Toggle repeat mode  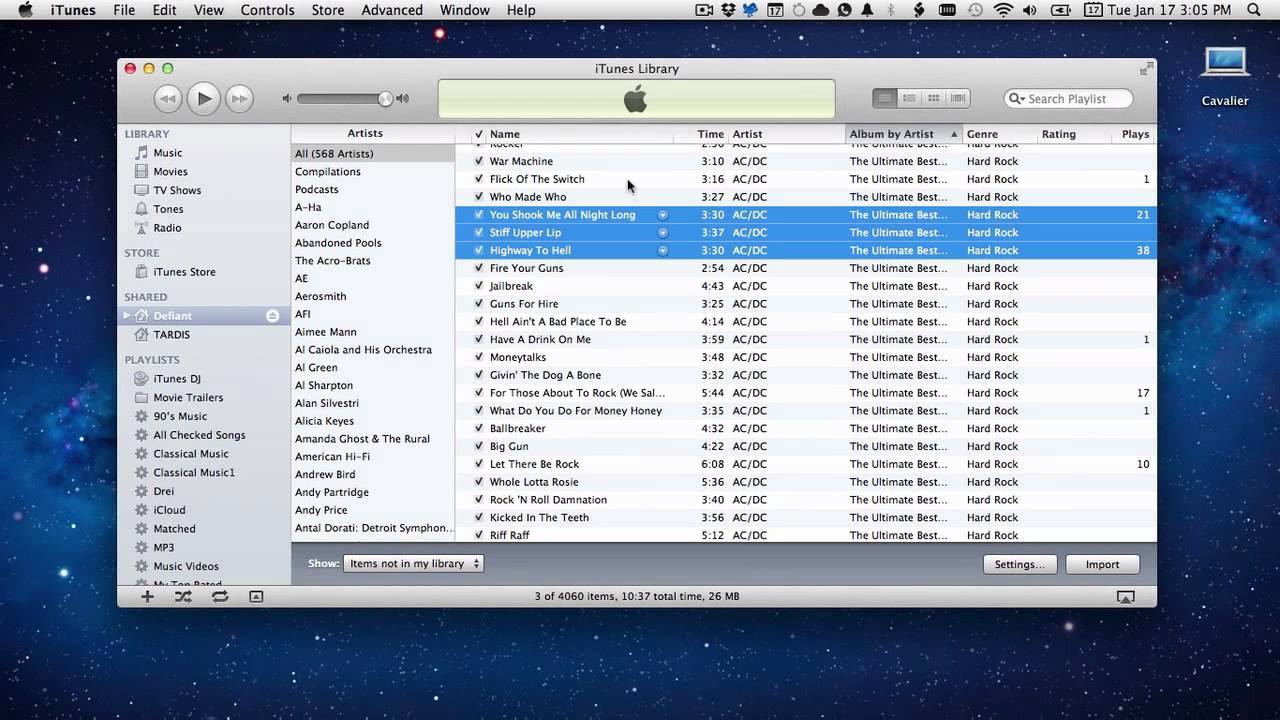pyautogui.click(x=220, y=596)
